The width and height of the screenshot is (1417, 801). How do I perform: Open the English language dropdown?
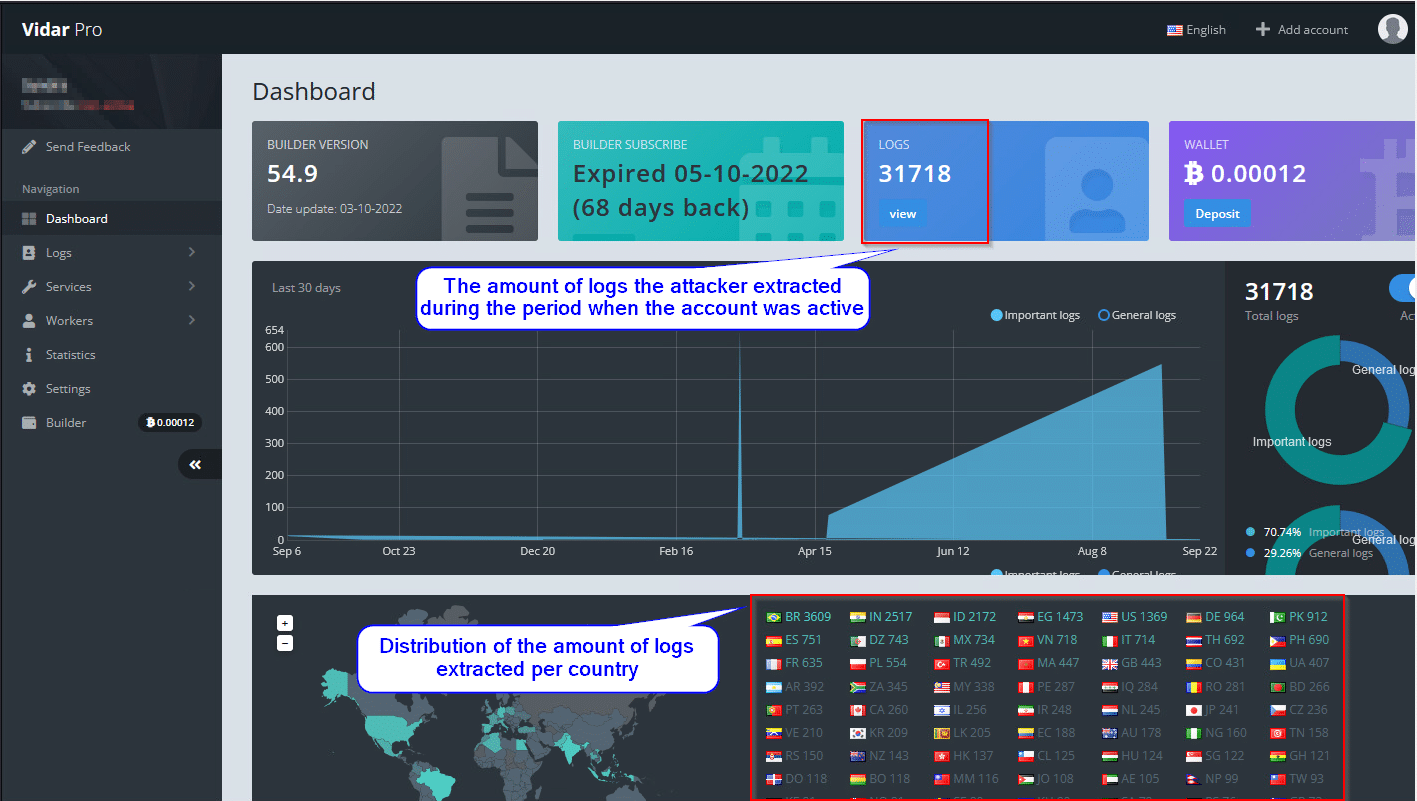click(1196, 30)
